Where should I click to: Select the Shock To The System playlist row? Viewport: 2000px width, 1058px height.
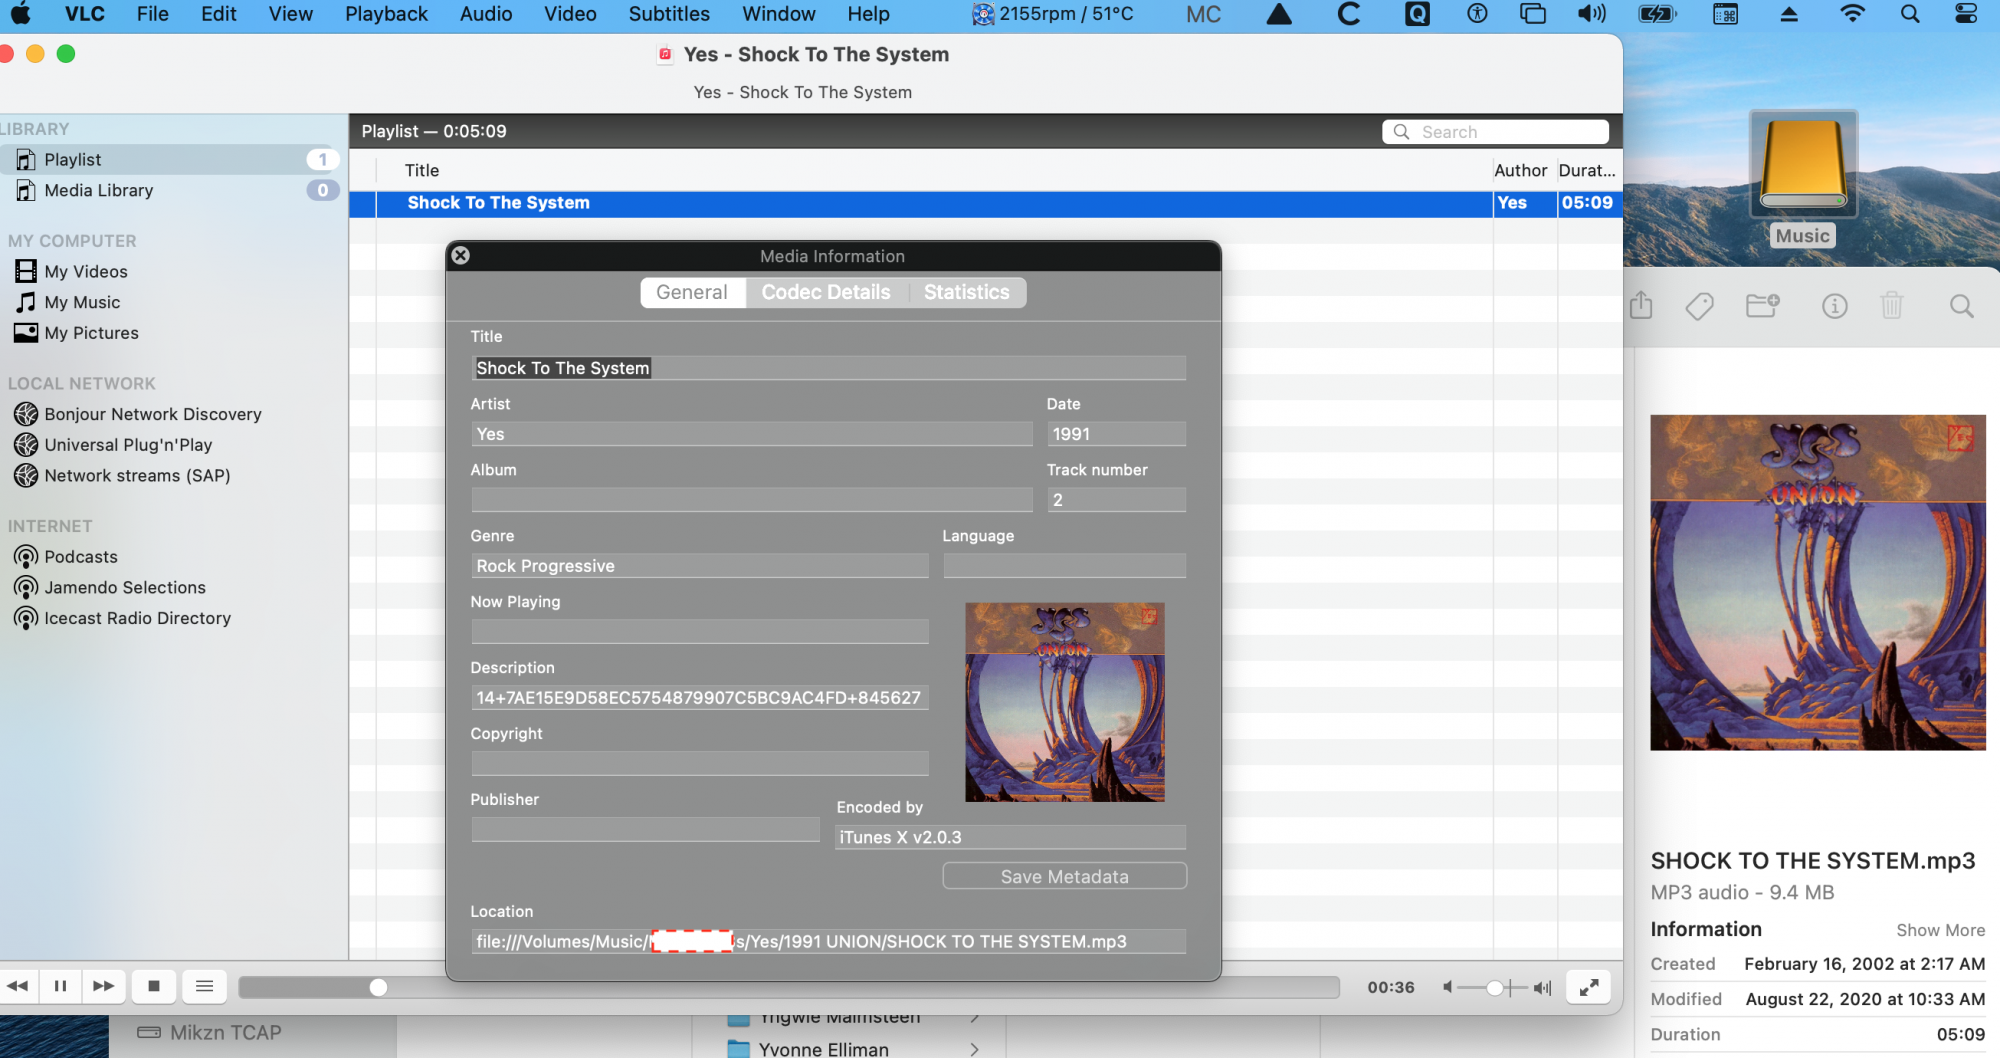click(x=985, y=203)
